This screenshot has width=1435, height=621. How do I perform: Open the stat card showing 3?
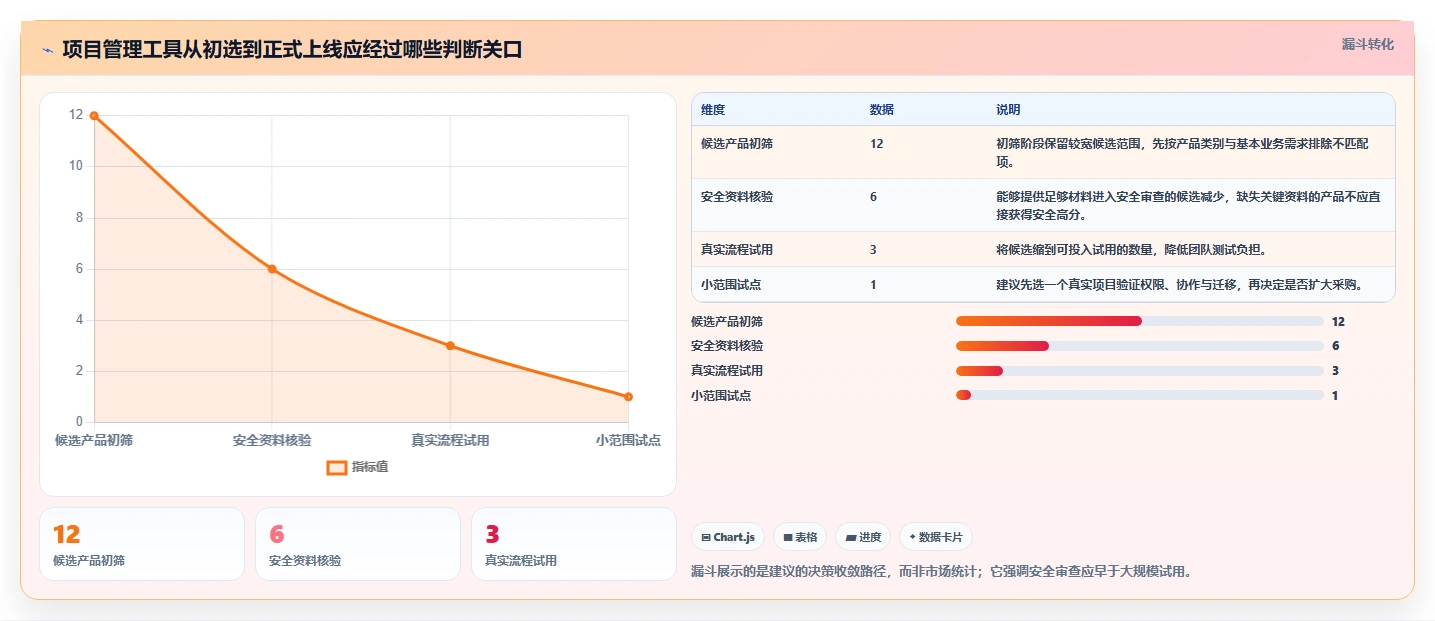pyautogui.click(x=574, y=544)
